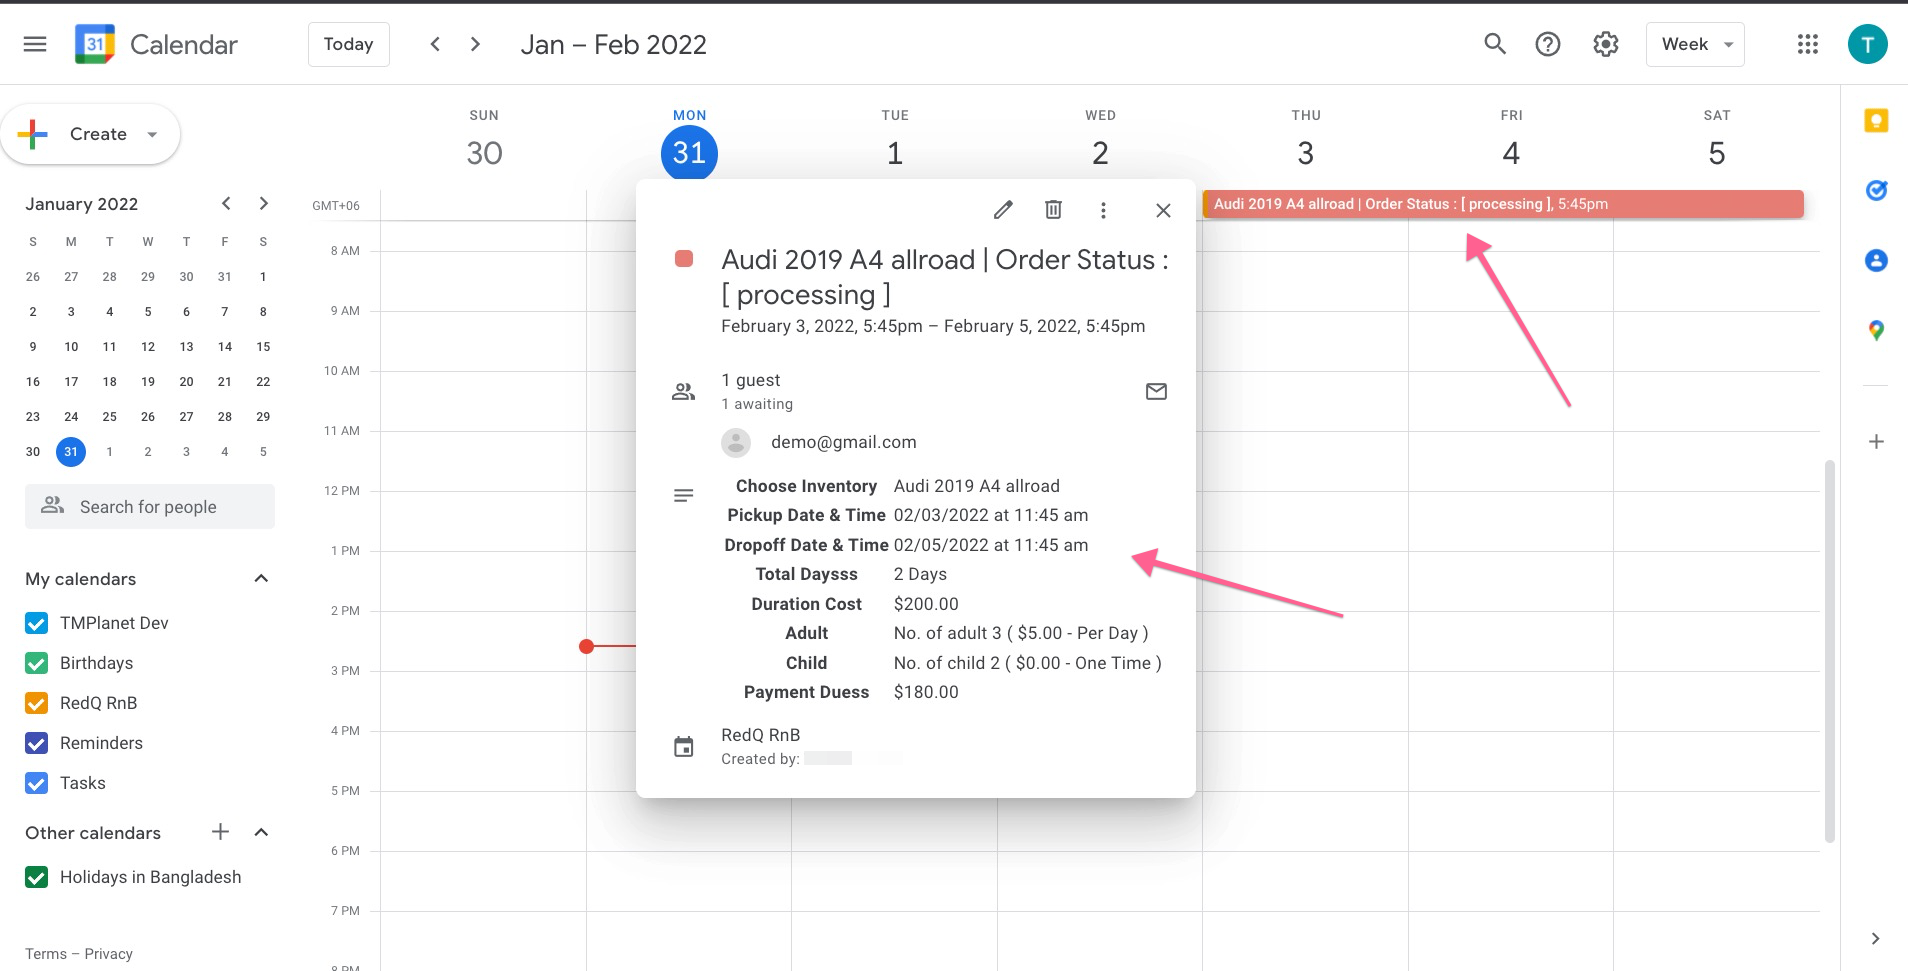The width and height of the screenshot is (1908, 971).
Task: Click the '$200.00' duration cost value
Action: click(x=926, y=604)
